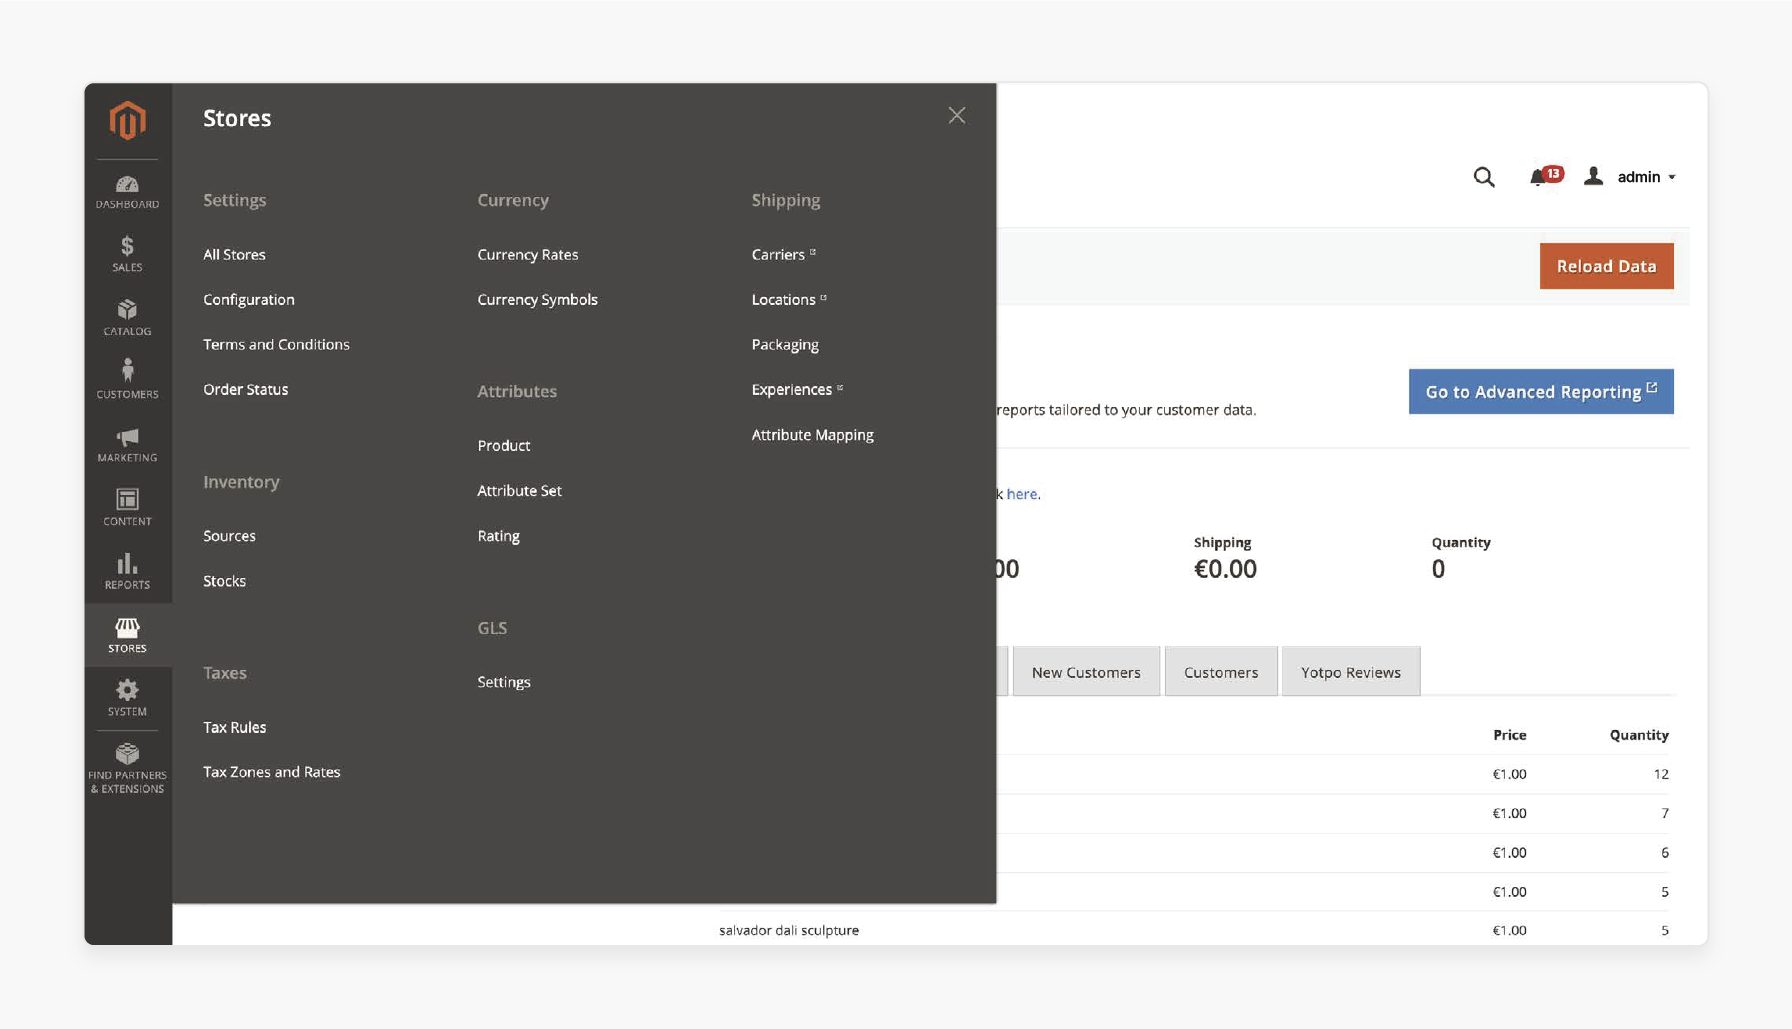Click the Shipping €0.00 value
The image size is (1792, 1029).
click(x=1225, y=569)
